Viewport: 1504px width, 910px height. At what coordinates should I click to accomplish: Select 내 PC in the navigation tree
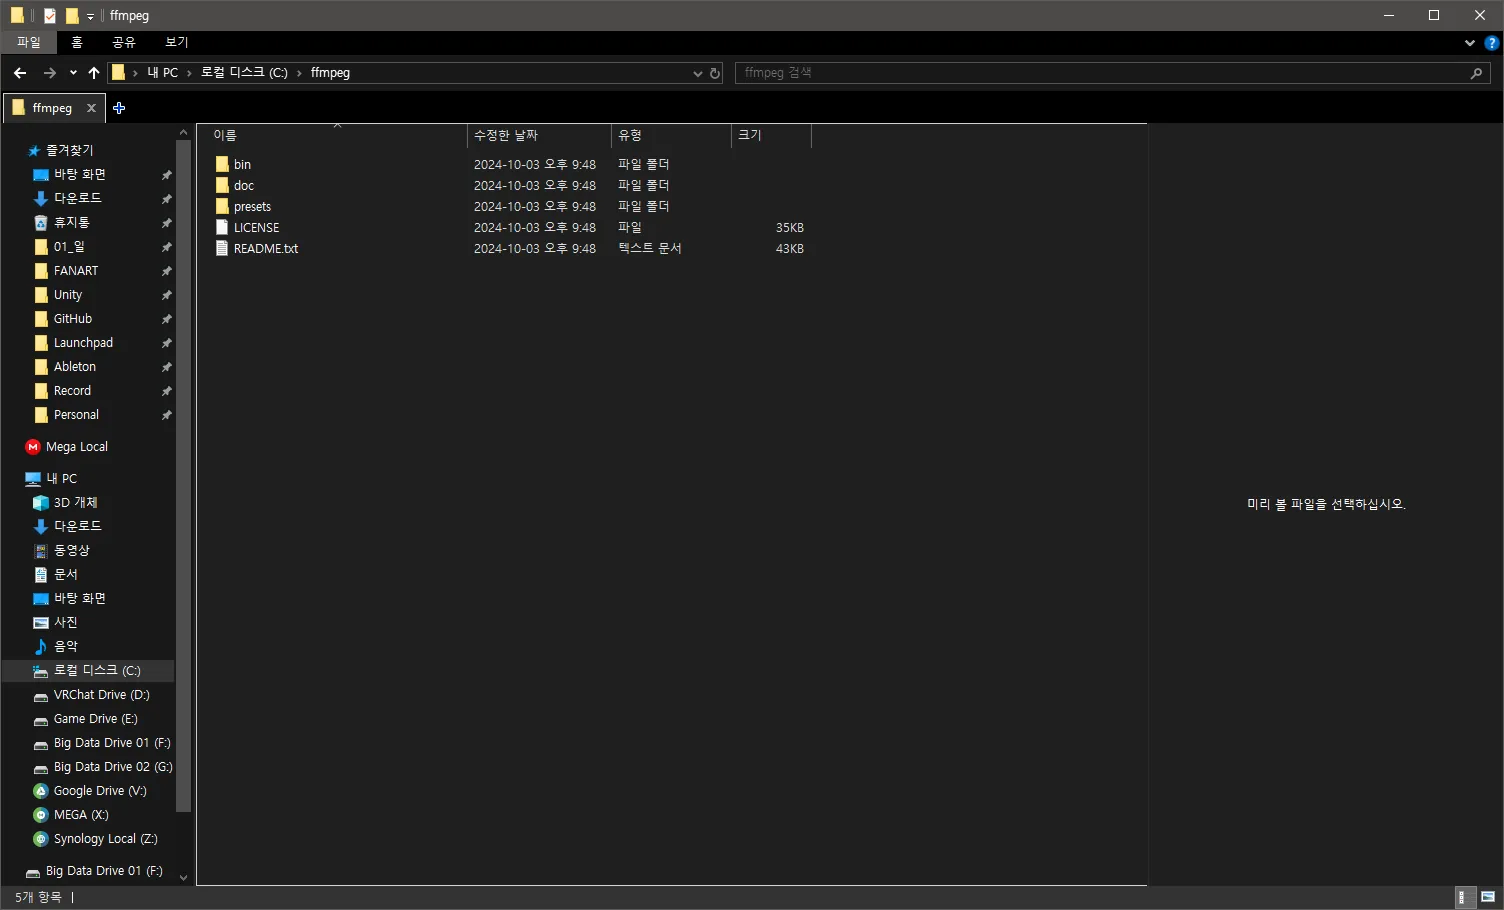pyautogui.click(x=61, y=478)
